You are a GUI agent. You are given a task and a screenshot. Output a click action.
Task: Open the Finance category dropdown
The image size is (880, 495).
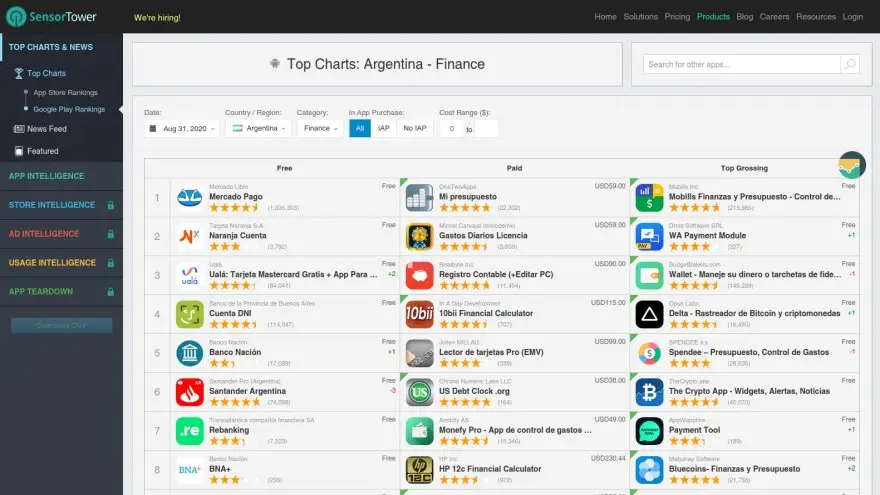coord(320,129)
